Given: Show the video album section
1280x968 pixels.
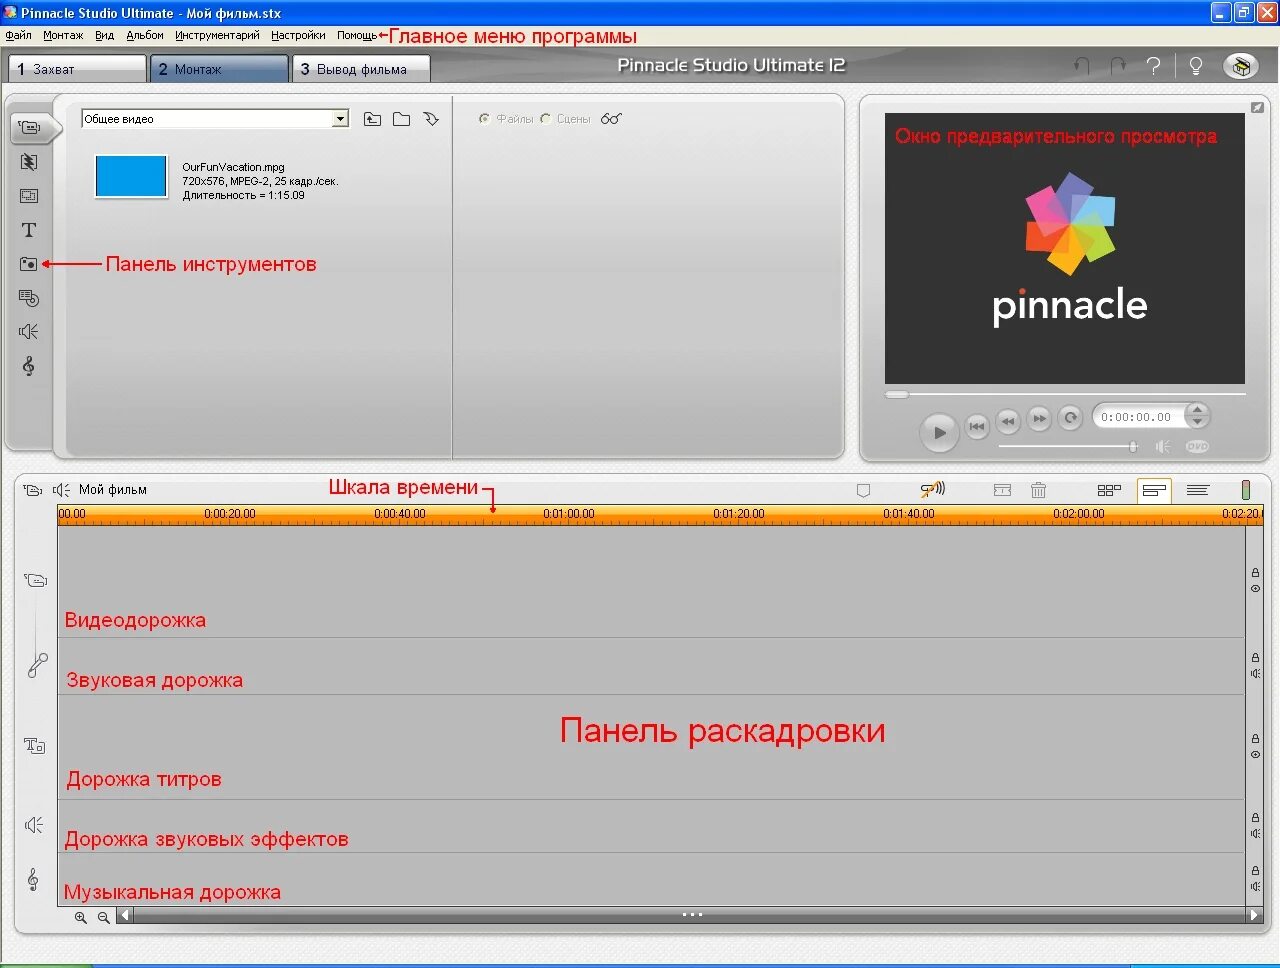Looking at the screenshot, I should [29, 128].
